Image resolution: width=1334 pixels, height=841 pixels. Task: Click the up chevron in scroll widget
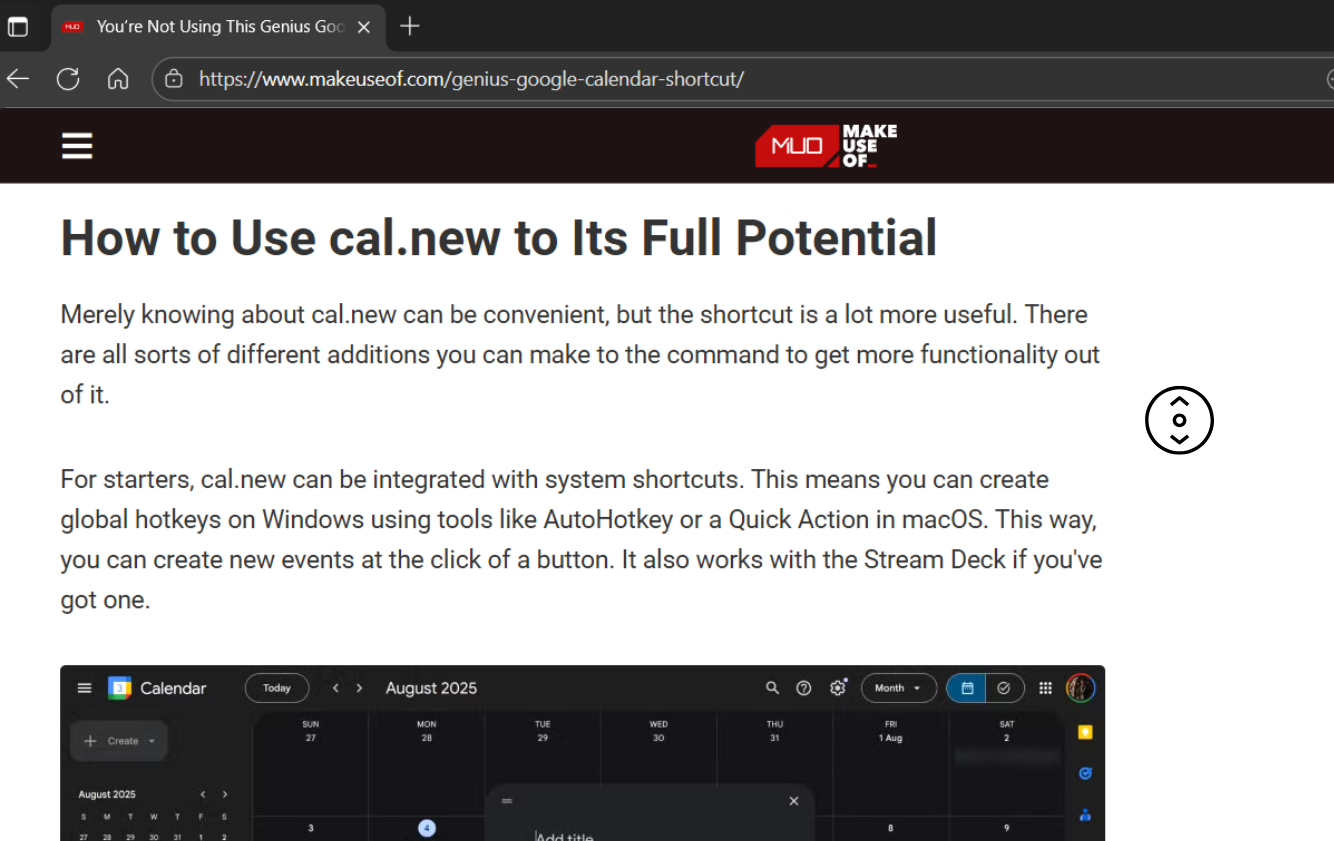coord(1179,401)
